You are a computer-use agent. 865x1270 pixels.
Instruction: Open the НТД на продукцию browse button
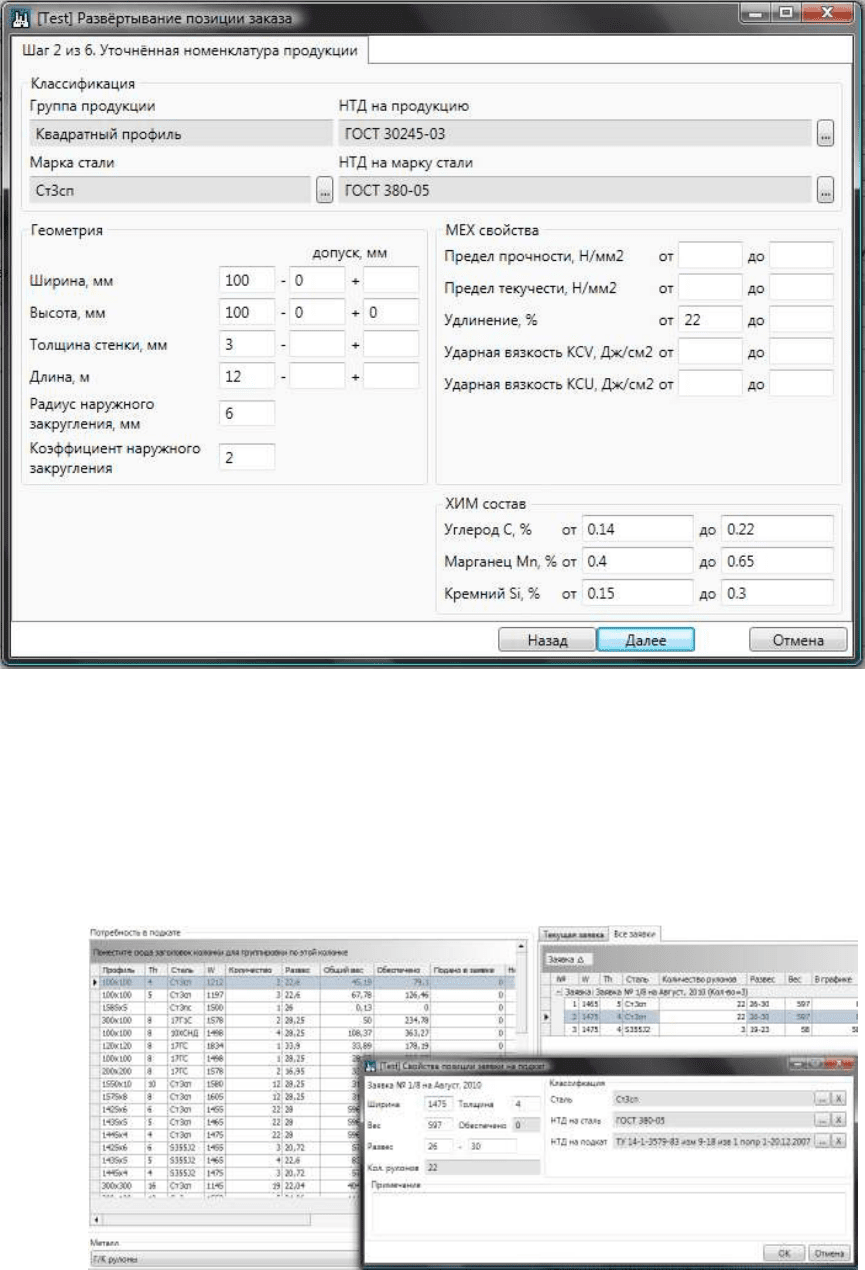tap(824, 133)
